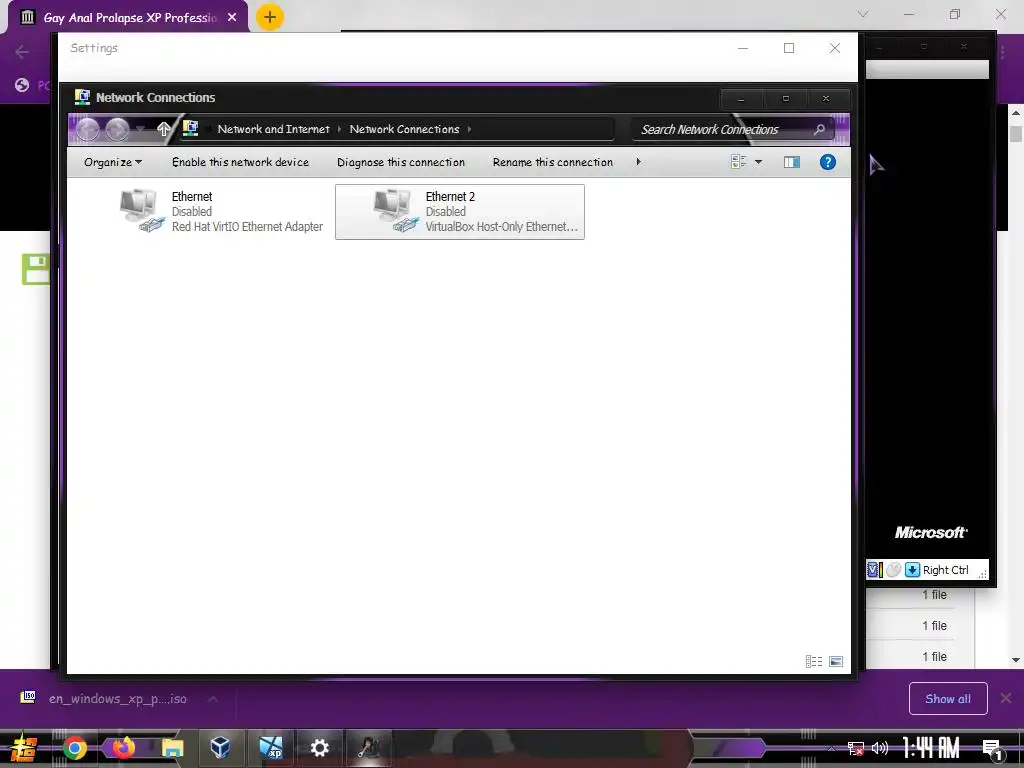Click the globe site info icon
1024x768 pixels.
(22, 85)
